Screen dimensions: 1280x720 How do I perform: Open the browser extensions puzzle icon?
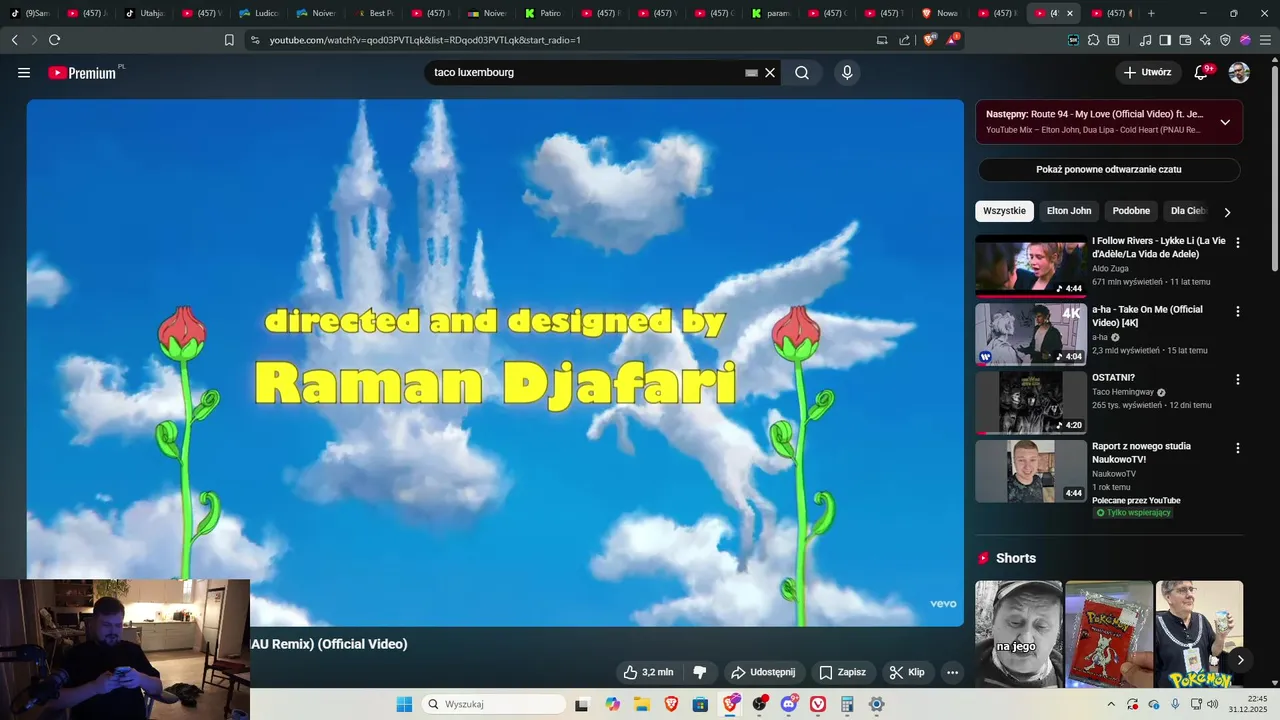click(x=1093, y=40)
